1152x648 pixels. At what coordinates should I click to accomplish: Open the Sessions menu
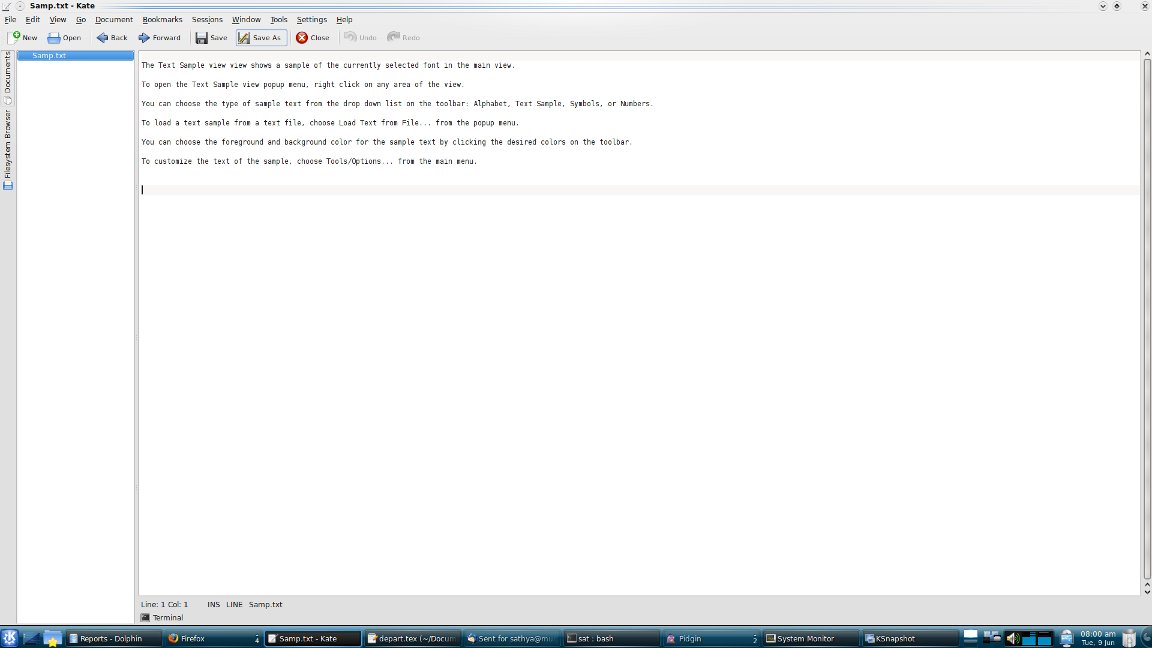tap(207, 19)
